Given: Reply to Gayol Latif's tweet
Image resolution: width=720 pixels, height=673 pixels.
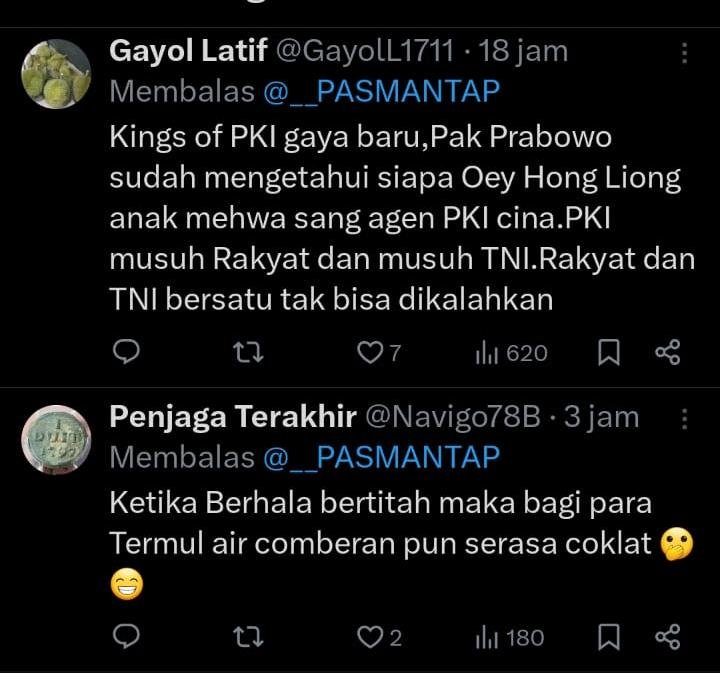Looking at the screenshot, I should pyautogui.click(x=126, y=351).
